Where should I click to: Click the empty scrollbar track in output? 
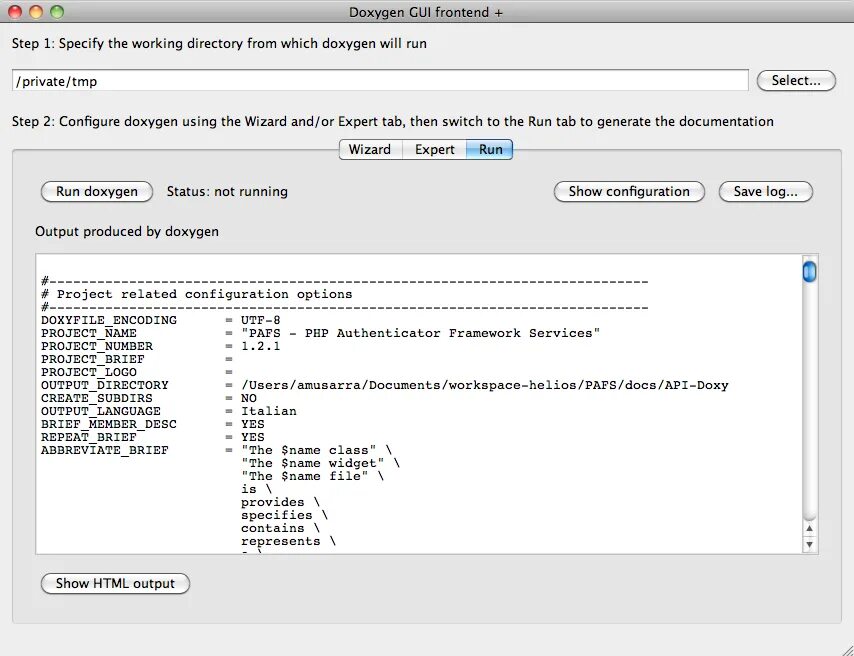809,400
